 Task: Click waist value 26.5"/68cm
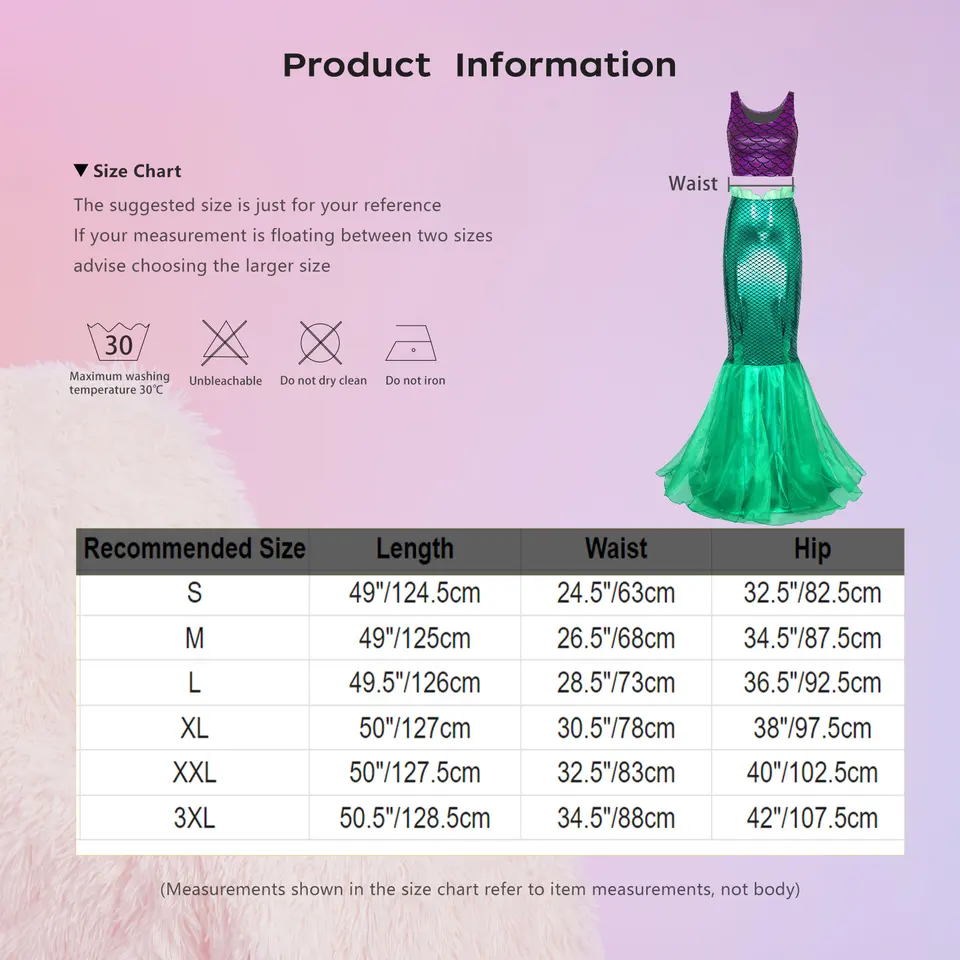(616, 638)
